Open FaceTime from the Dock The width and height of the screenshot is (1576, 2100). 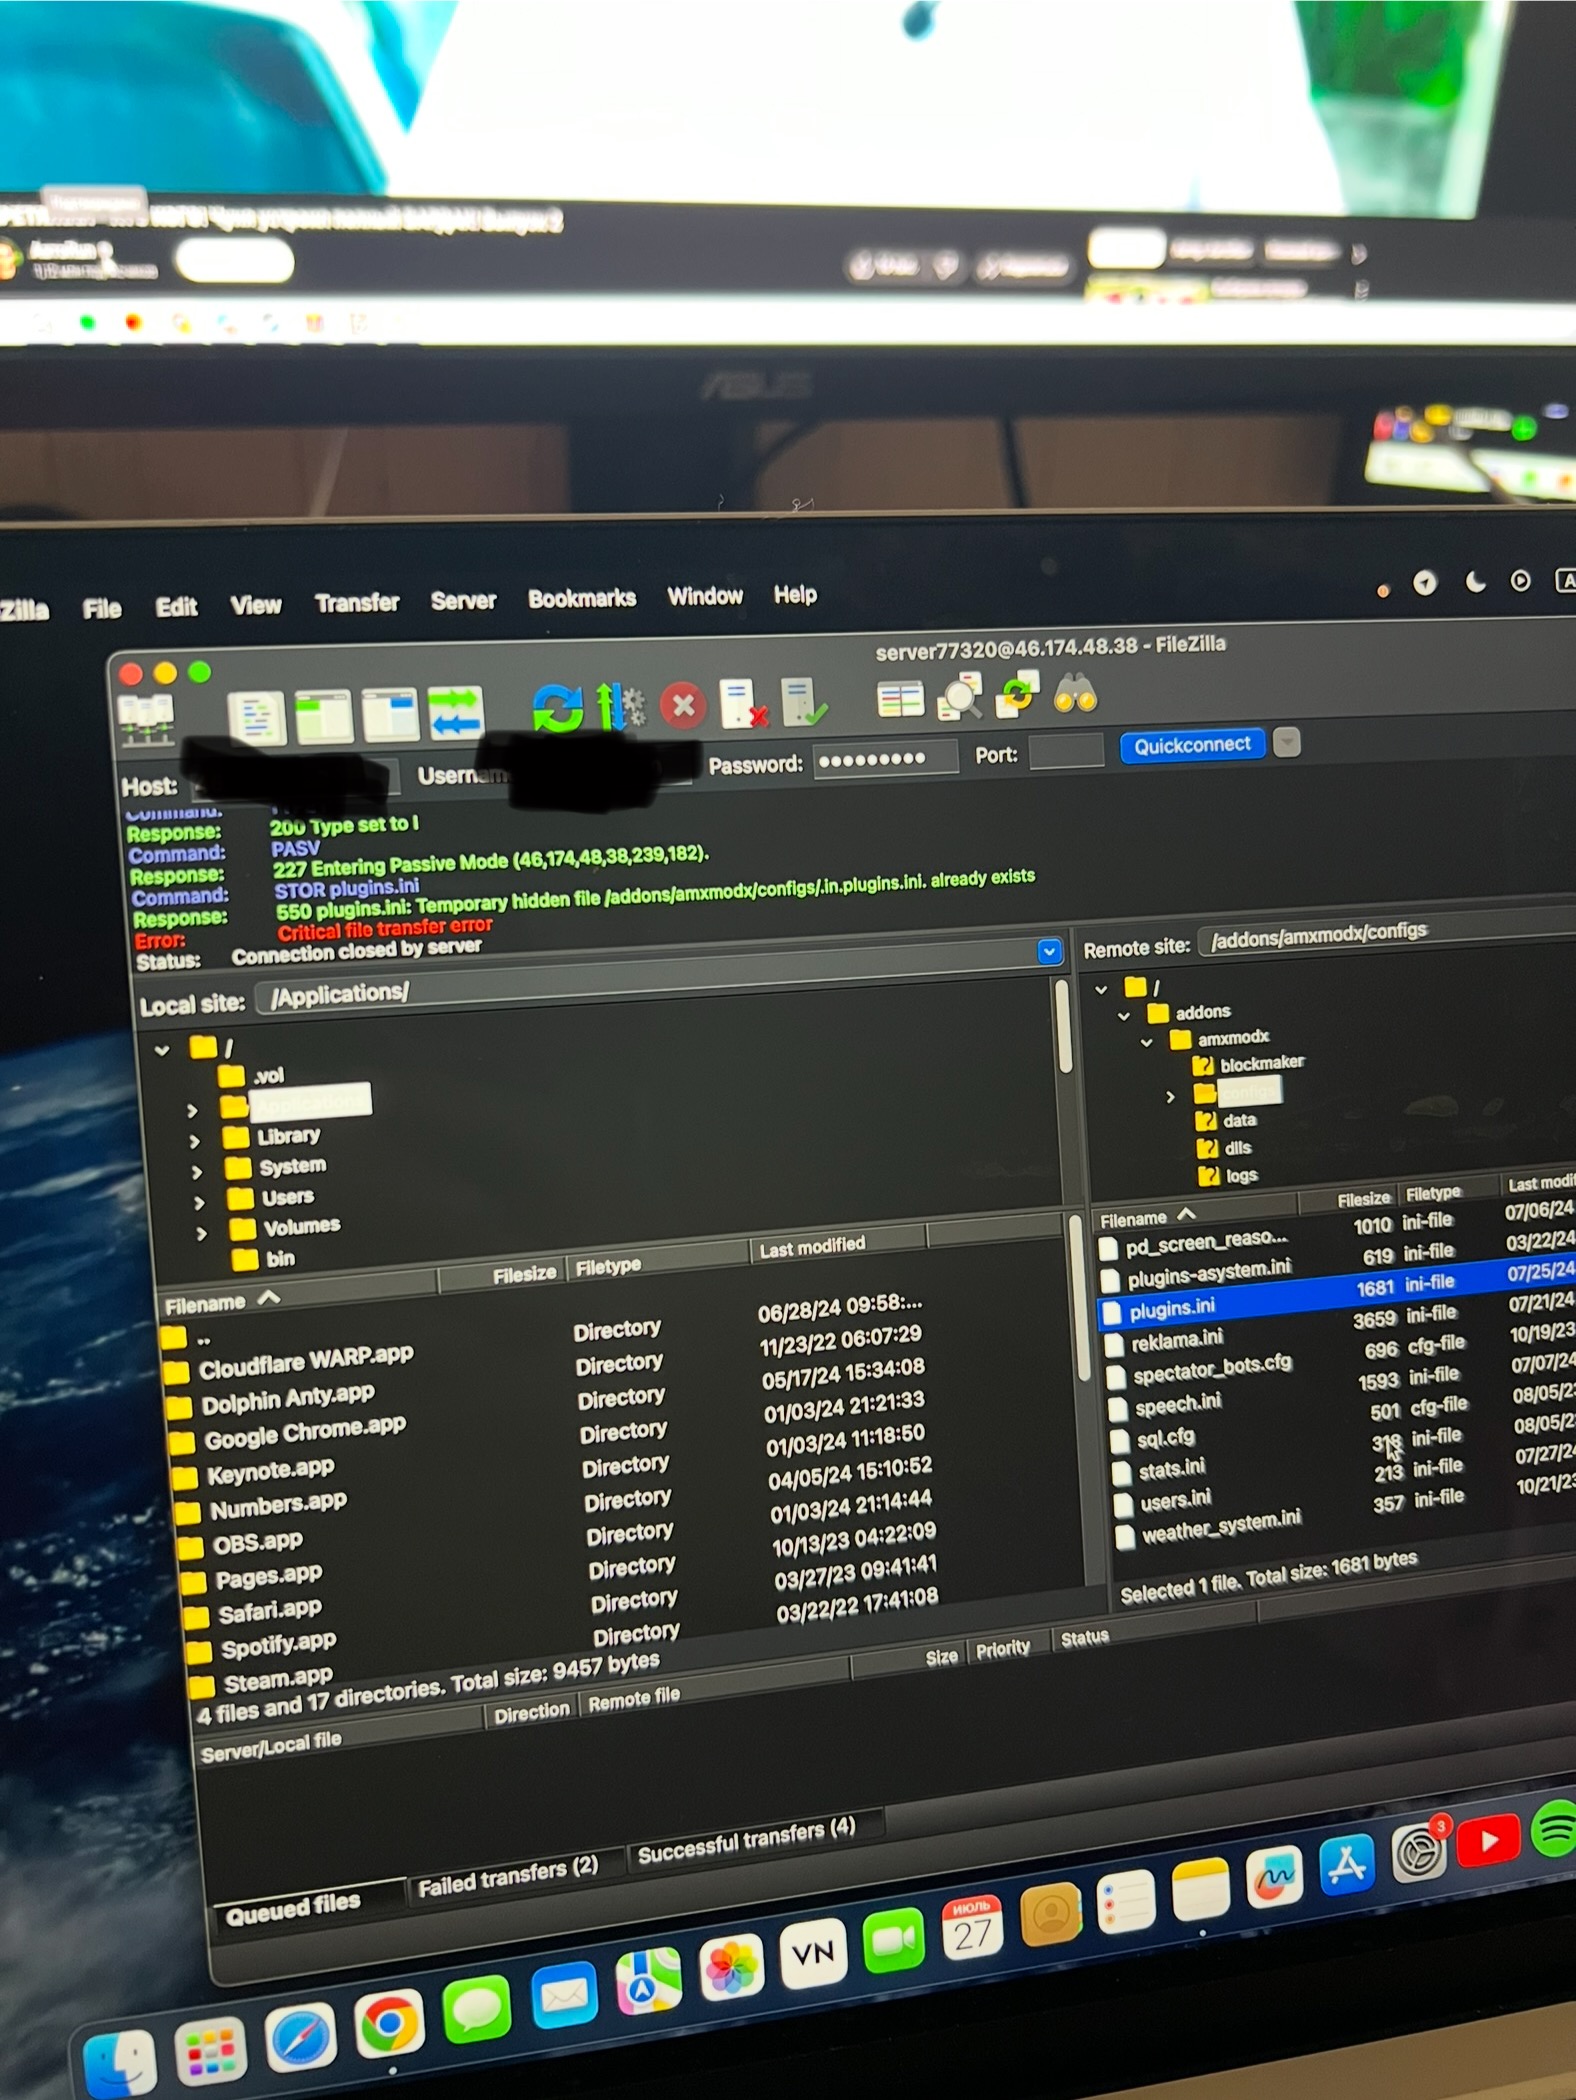coord(893,1940)
